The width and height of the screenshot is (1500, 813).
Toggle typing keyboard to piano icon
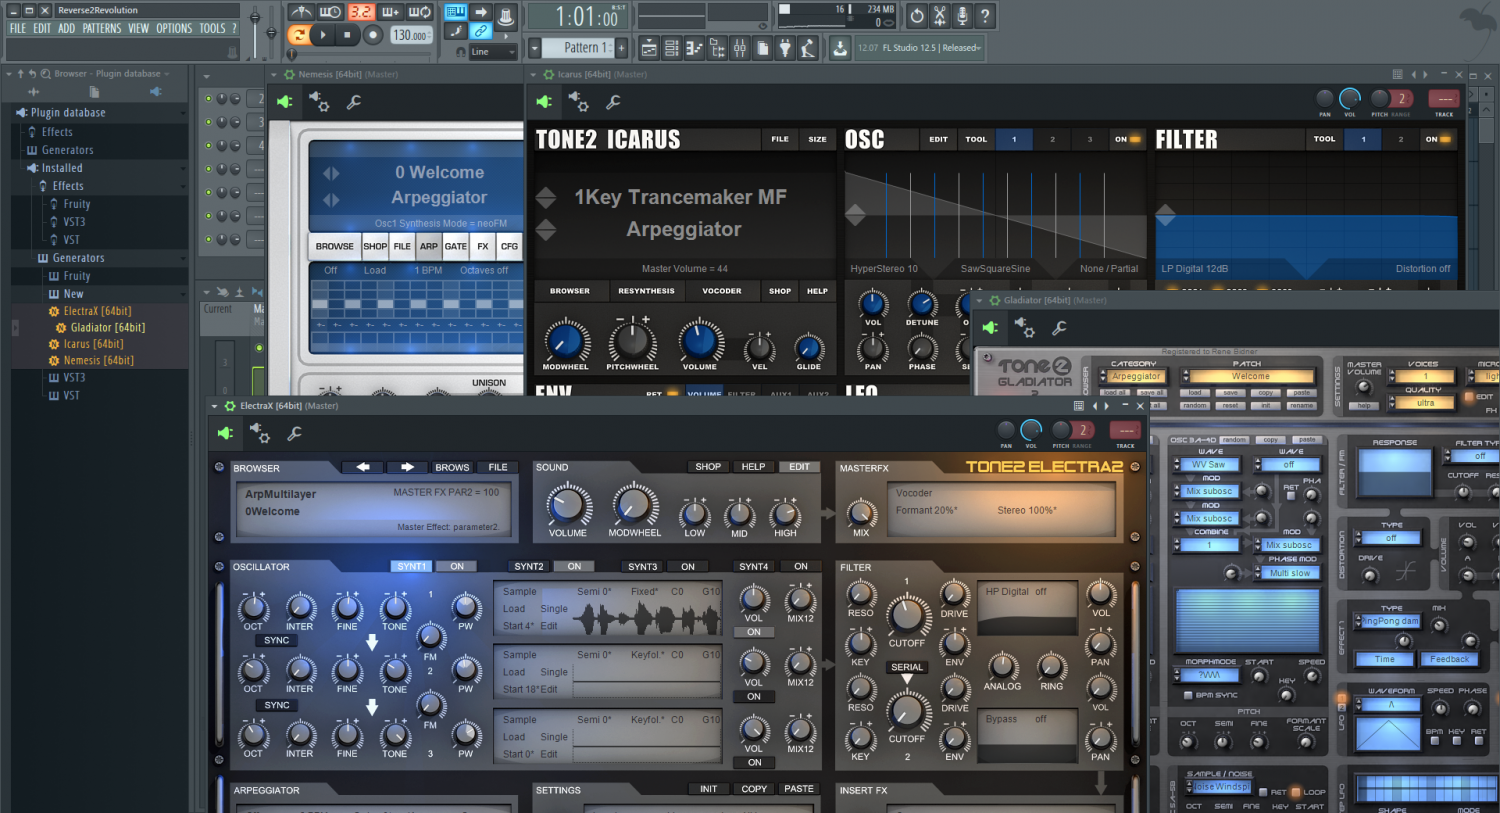(456, 12)
